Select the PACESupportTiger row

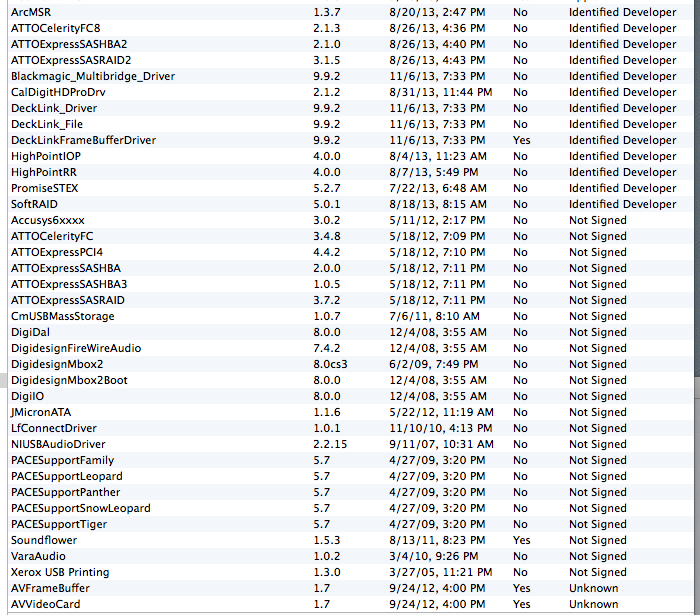350,524
